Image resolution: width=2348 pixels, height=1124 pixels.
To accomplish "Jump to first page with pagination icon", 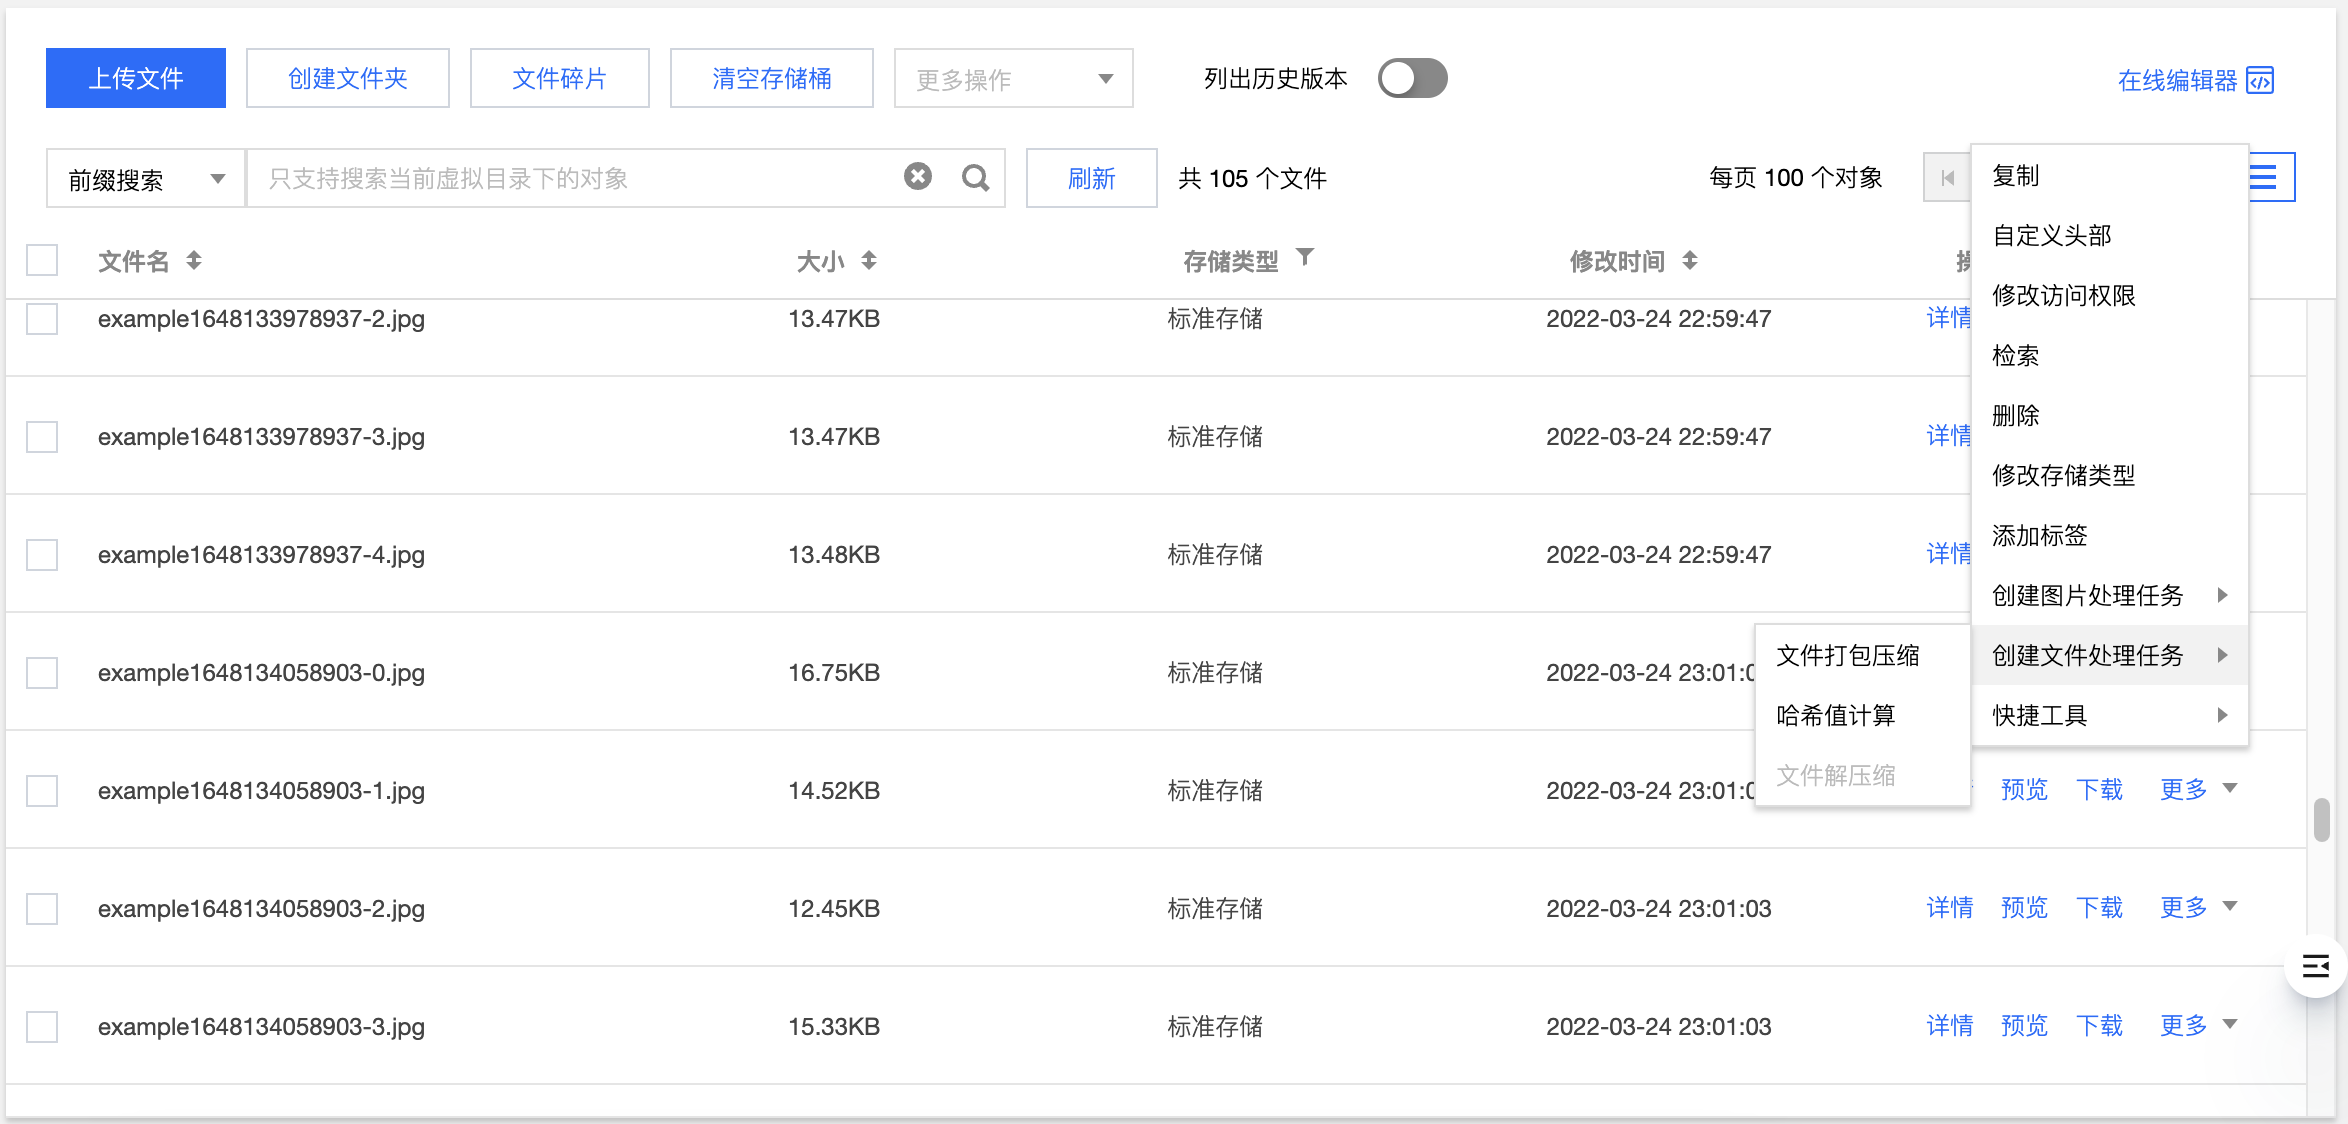I will (1948, 177).
